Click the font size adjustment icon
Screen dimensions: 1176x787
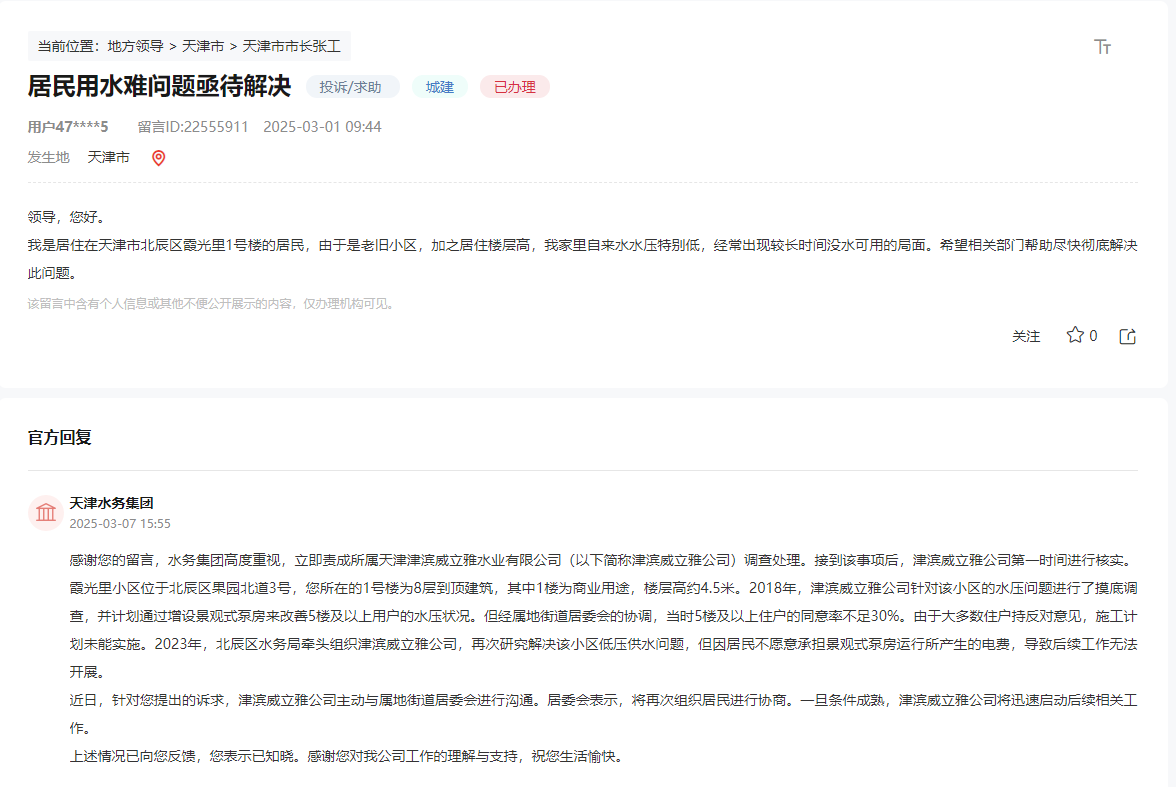tap(1102, 47)
